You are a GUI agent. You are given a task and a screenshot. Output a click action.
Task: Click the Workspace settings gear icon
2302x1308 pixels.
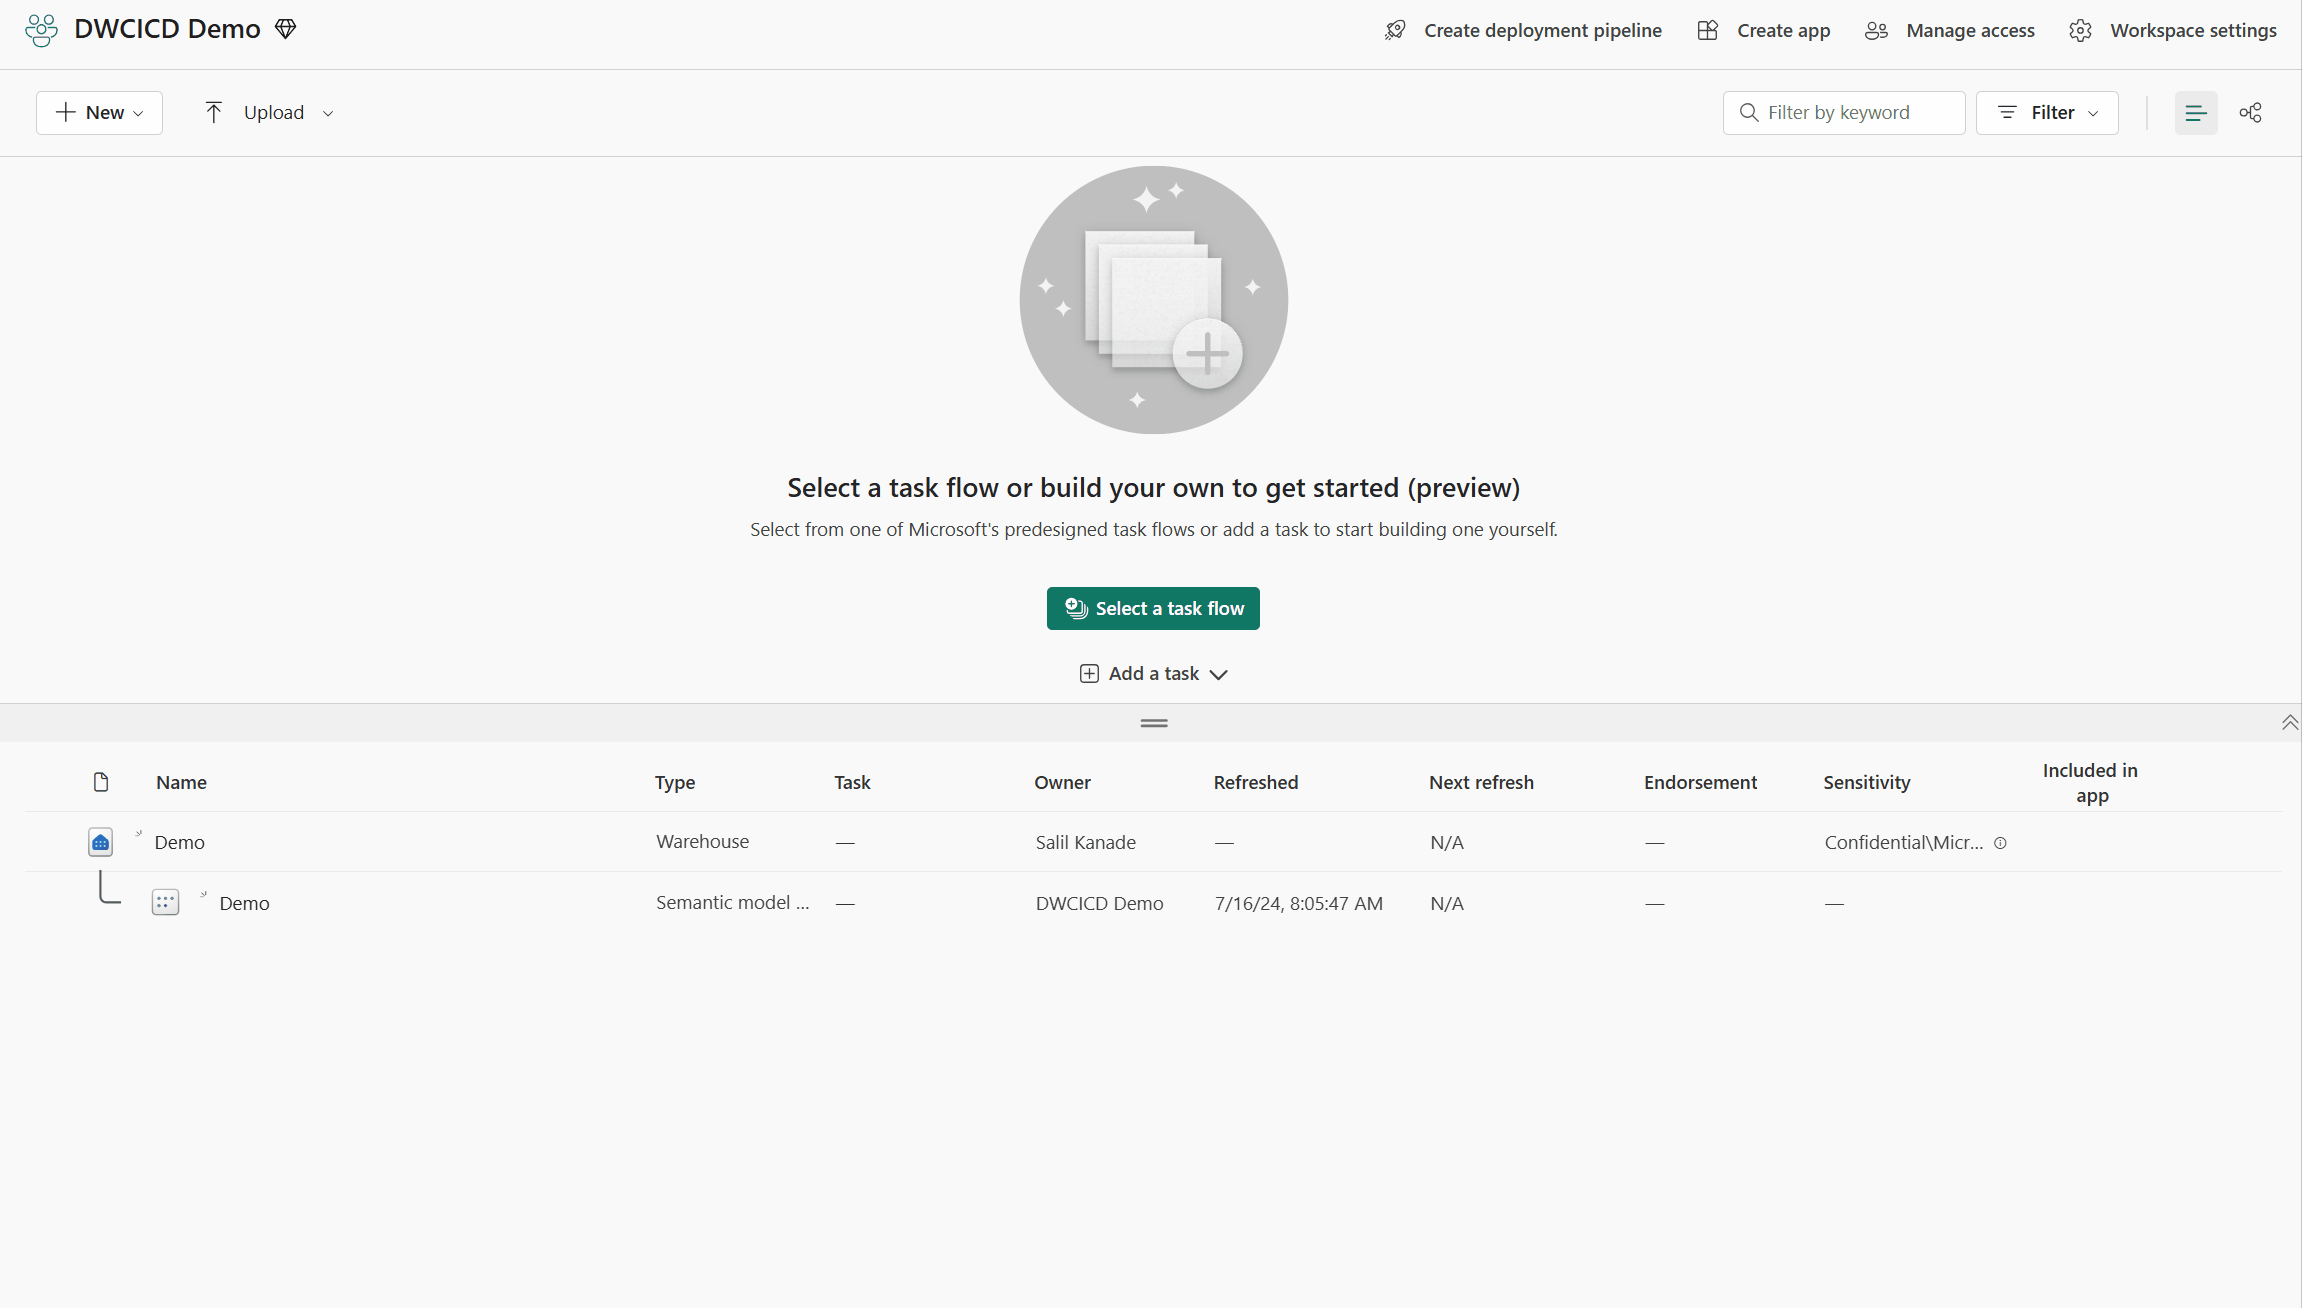tap(2080, 30)
